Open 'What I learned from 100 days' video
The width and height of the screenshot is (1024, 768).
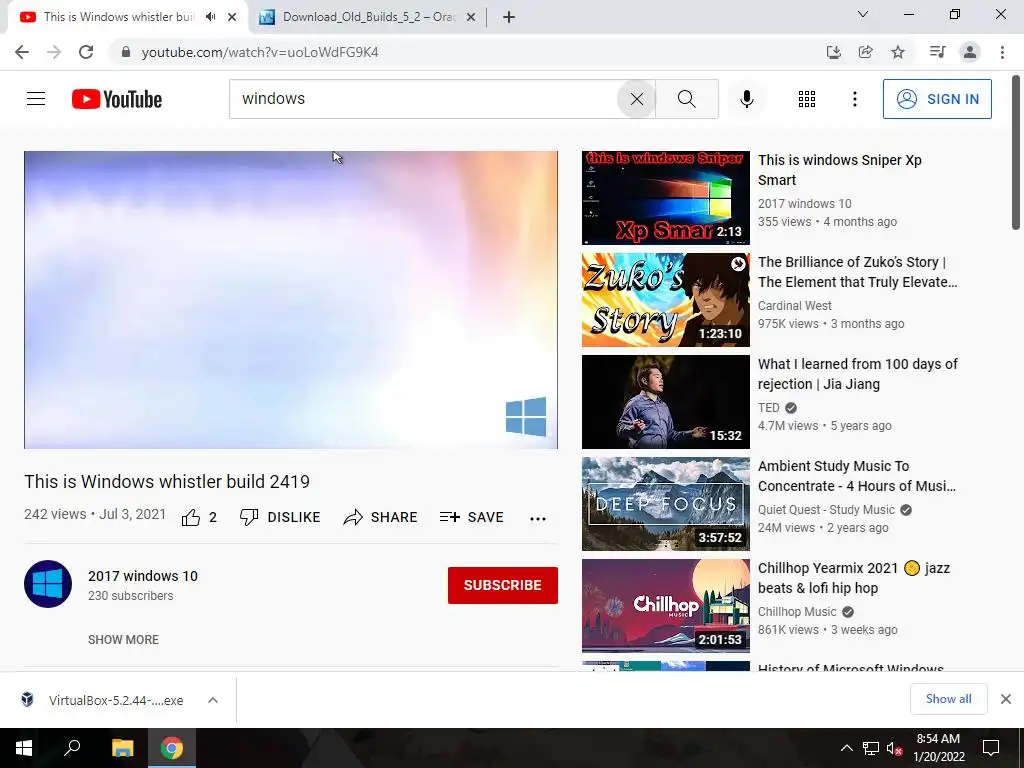(857, 374)
